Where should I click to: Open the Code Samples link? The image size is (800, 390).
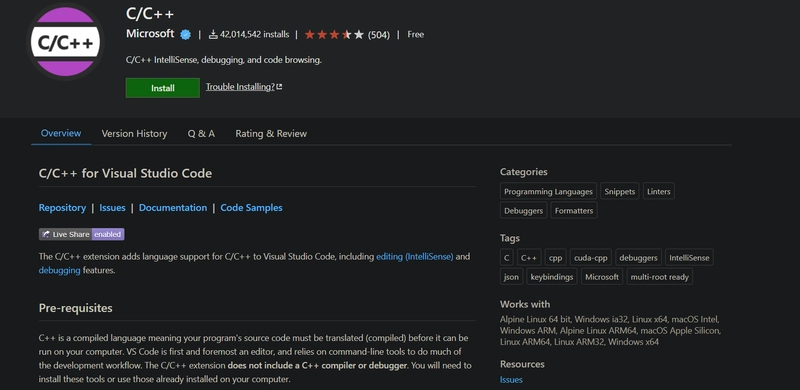[x=251, y=208]
